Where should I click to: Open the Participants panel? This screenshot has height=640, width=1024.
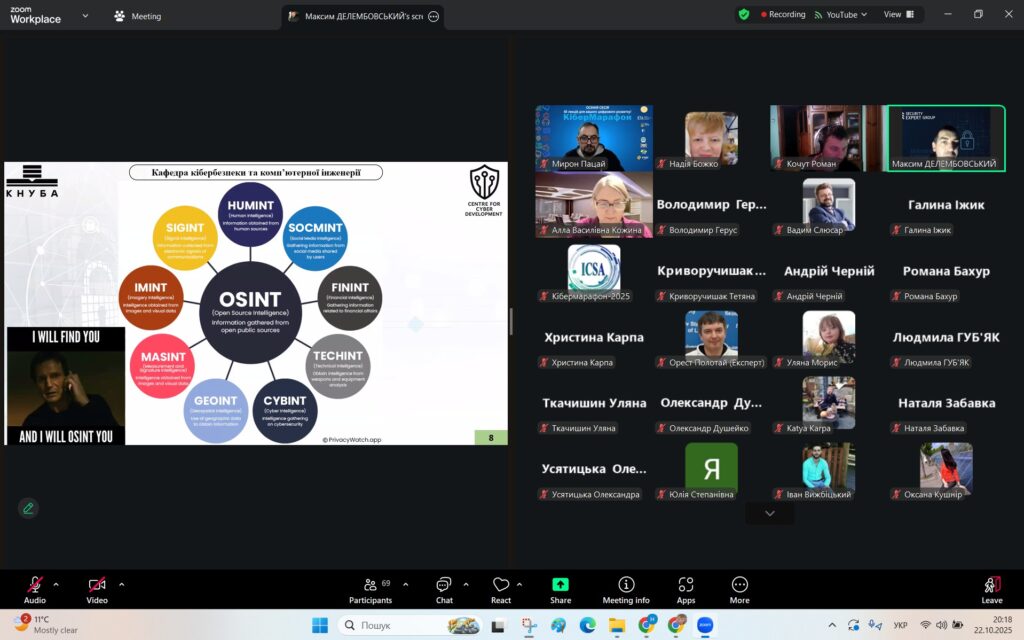tap(370, 587)
